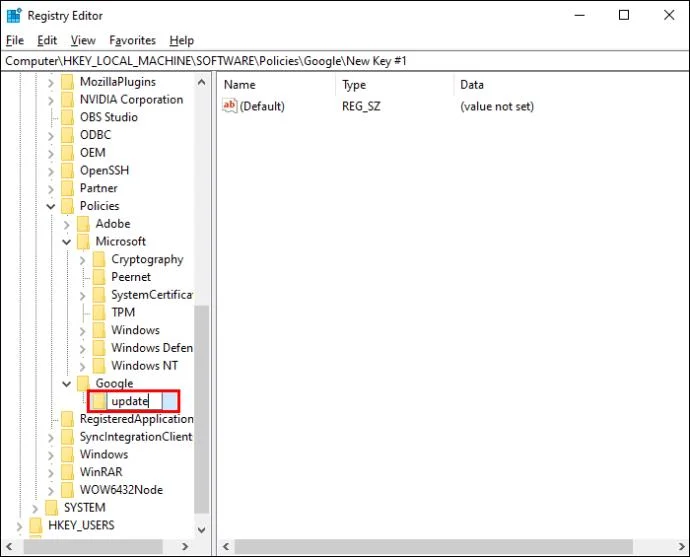
Task: Select the OEM folder icon
Action: pyautogui.click(x=67, y=153)
